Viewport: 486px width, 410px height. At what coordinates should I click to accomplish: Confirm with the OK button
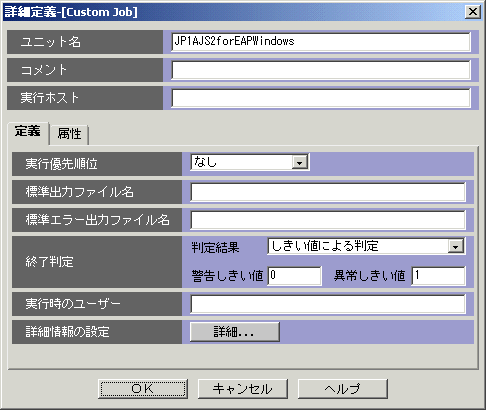[143, 389]
